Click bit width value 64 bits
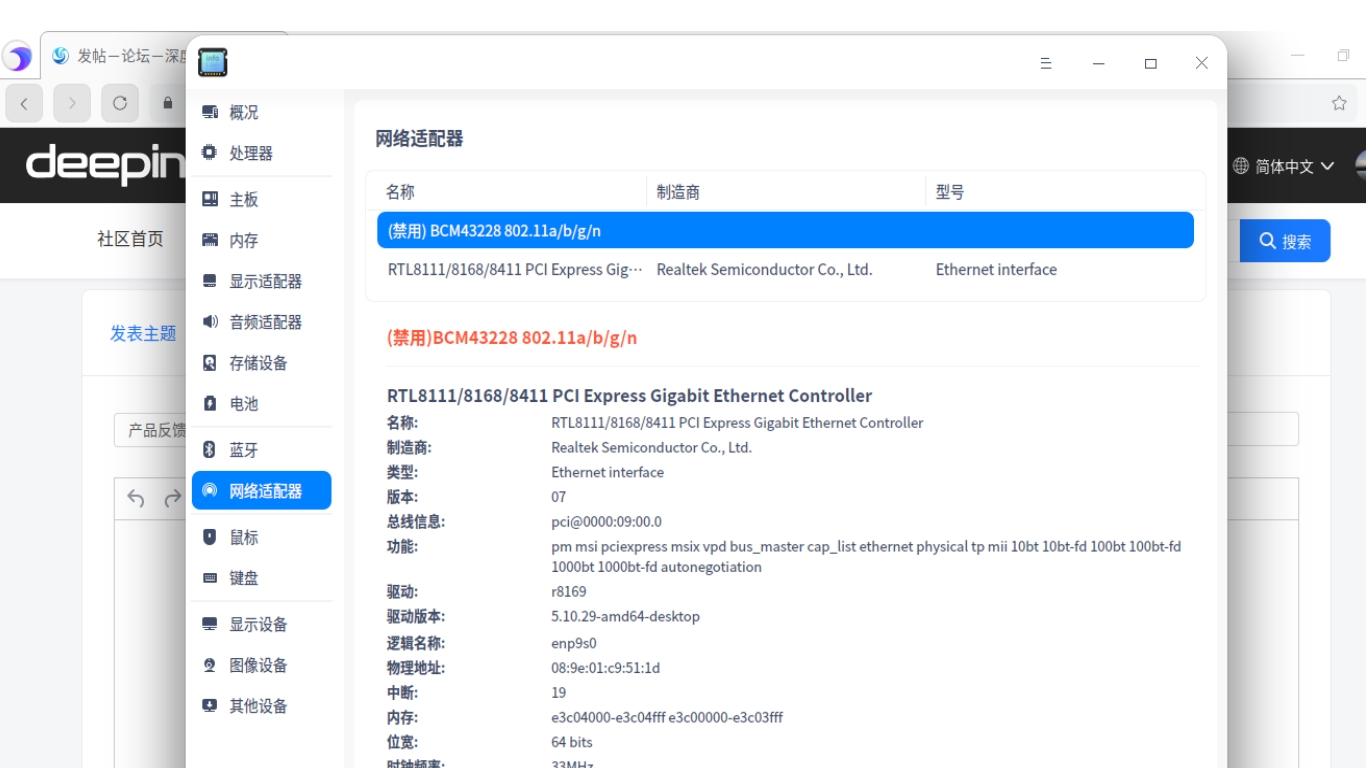This screenshot has height=768, width=1366. 572,742
